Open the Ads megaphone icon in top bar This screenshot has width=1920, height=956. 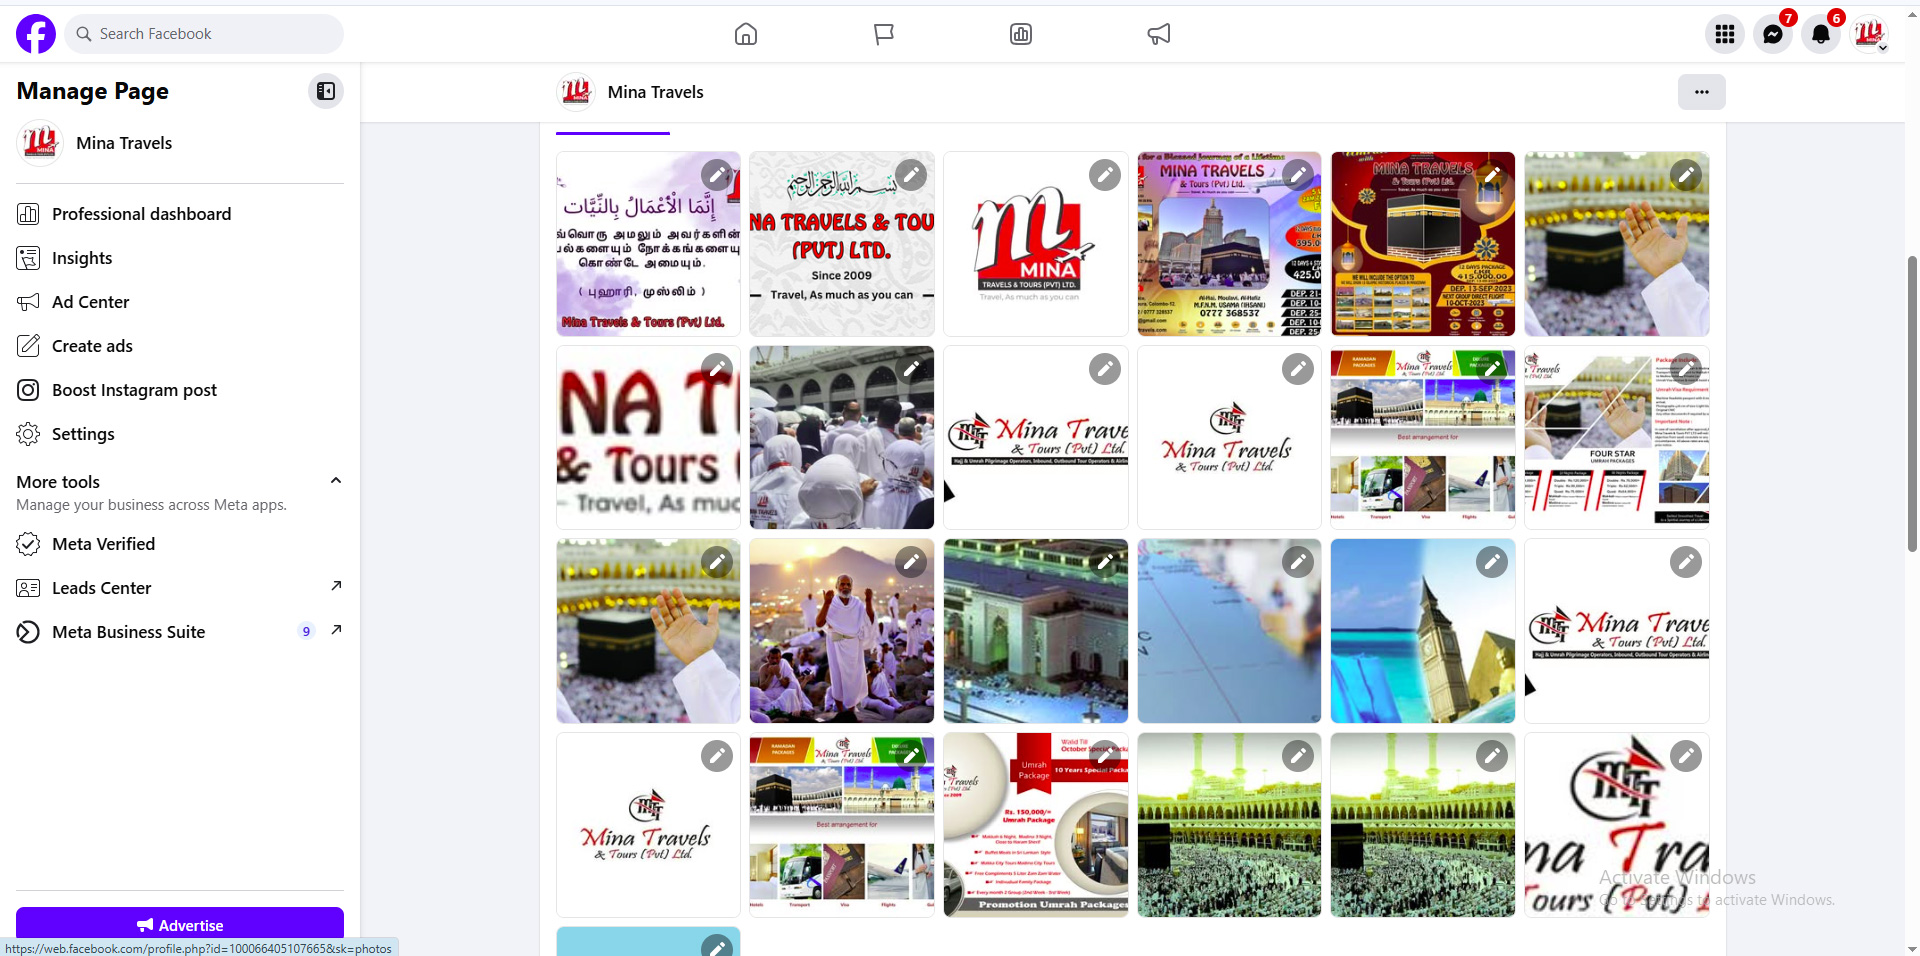coord(1158,34)
